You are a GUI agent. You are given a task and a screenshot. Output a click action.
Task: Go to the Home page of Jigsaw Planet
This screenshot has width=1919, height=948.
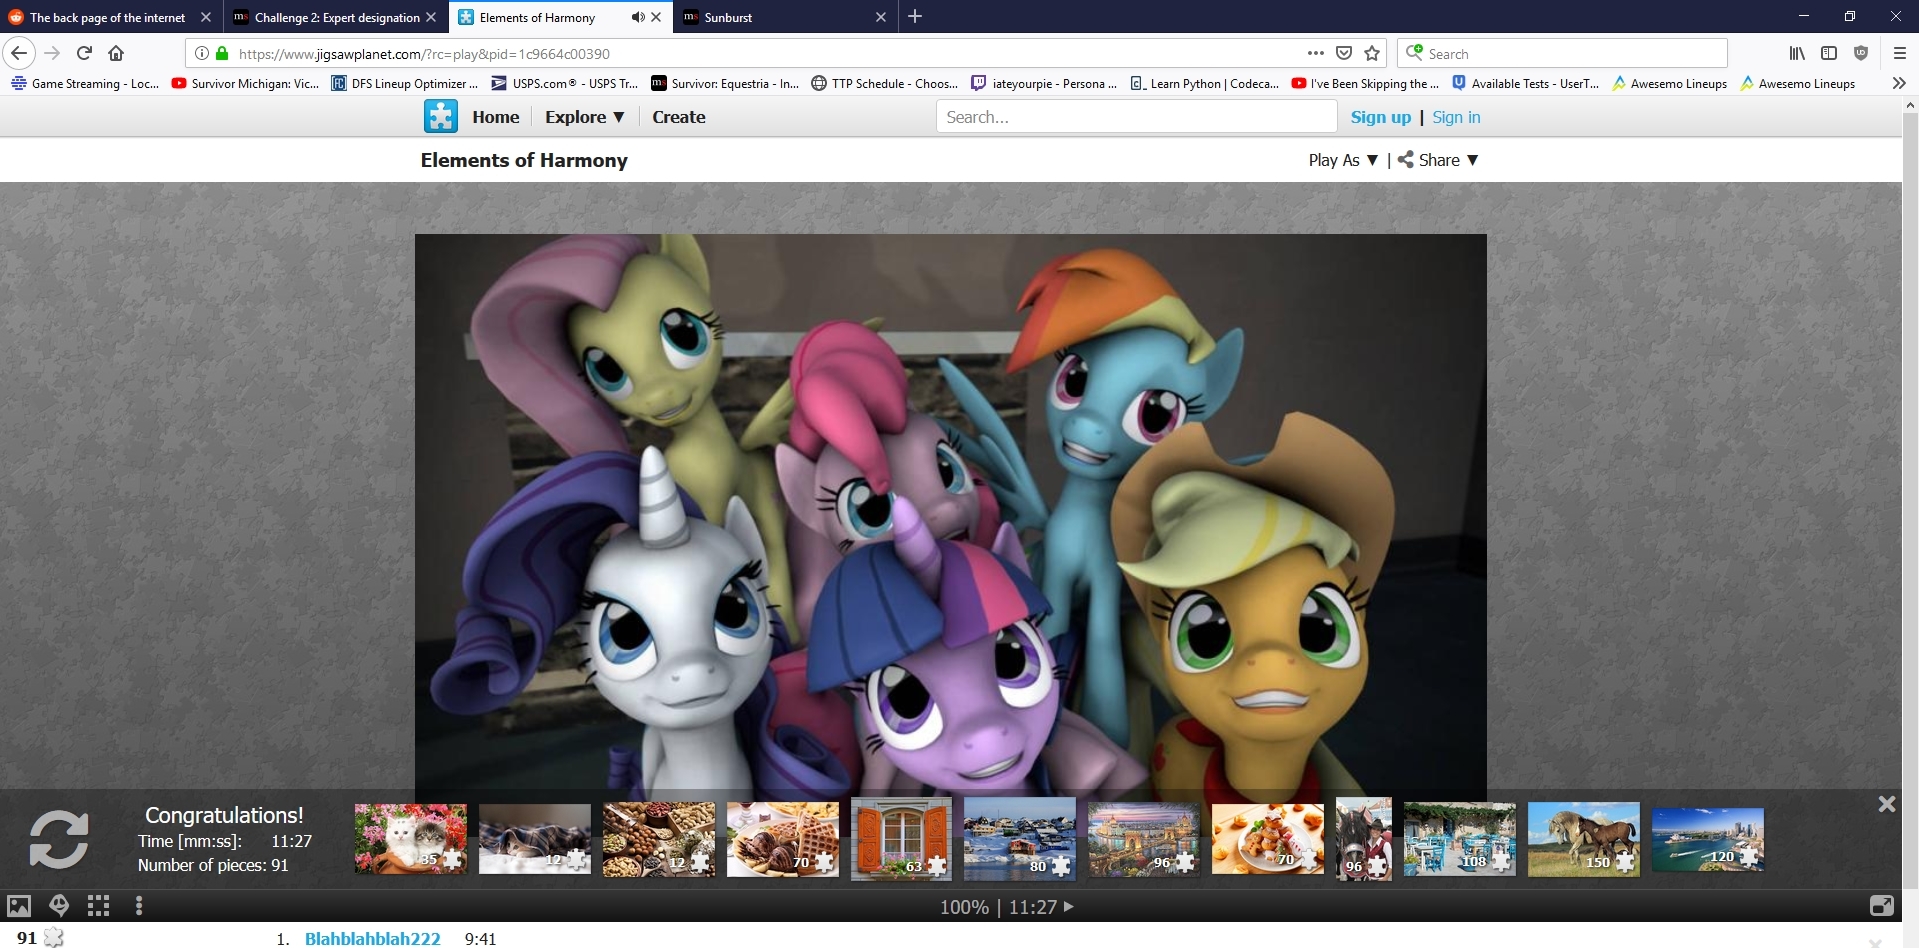click(496, 117)
